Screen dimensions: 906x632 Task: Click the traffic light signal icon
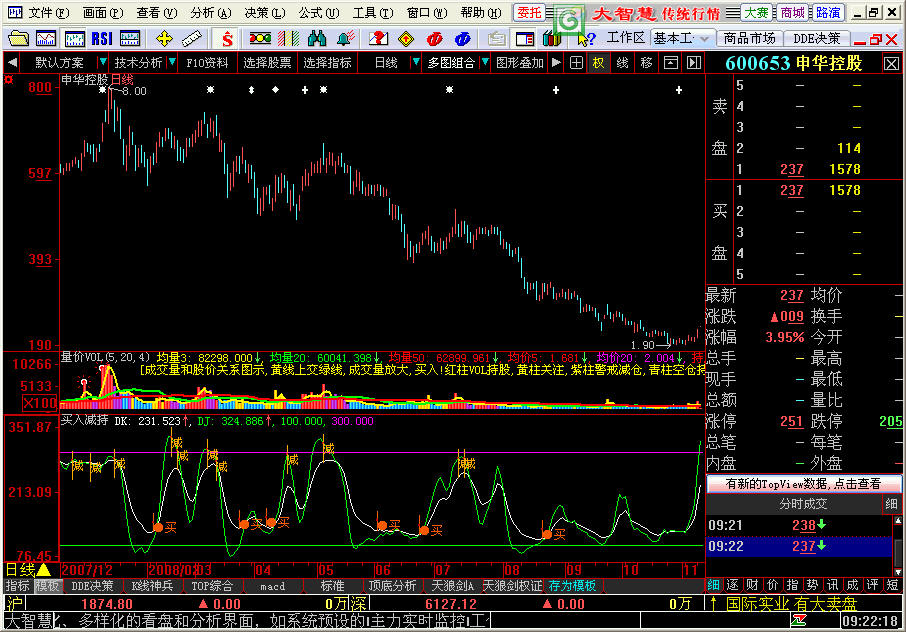coord(259,39)
